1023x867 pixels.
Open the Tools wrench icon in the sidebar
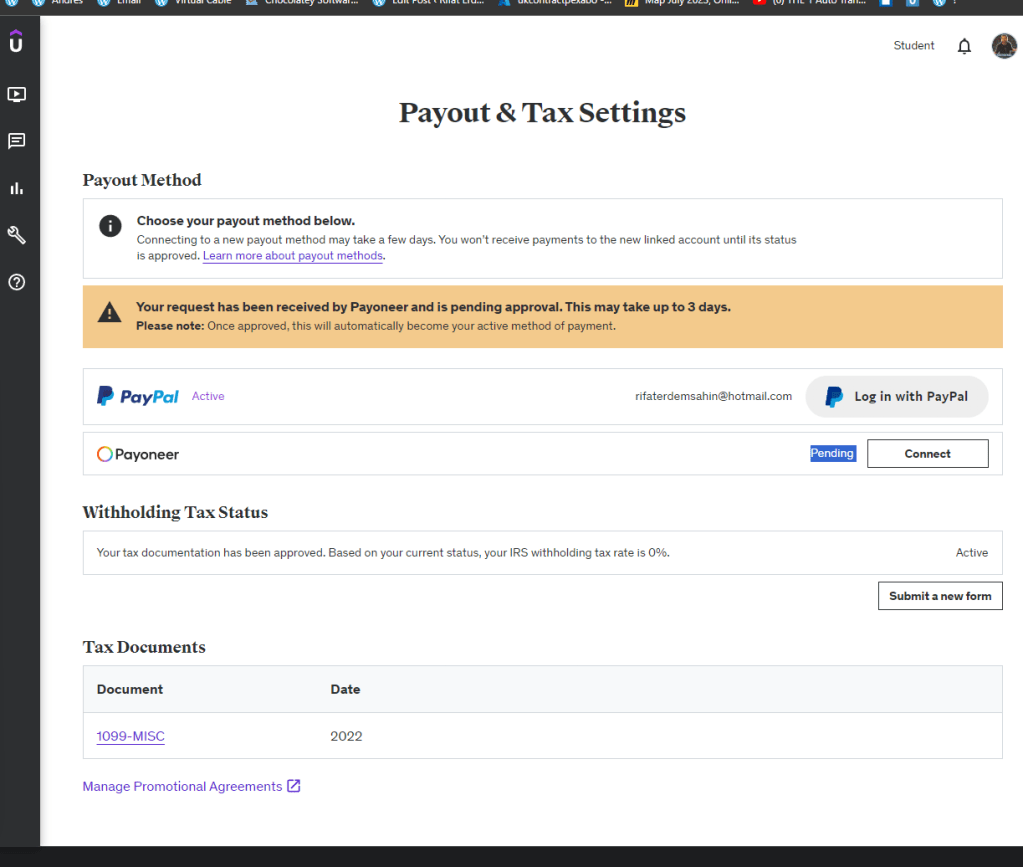click(17, 235)
